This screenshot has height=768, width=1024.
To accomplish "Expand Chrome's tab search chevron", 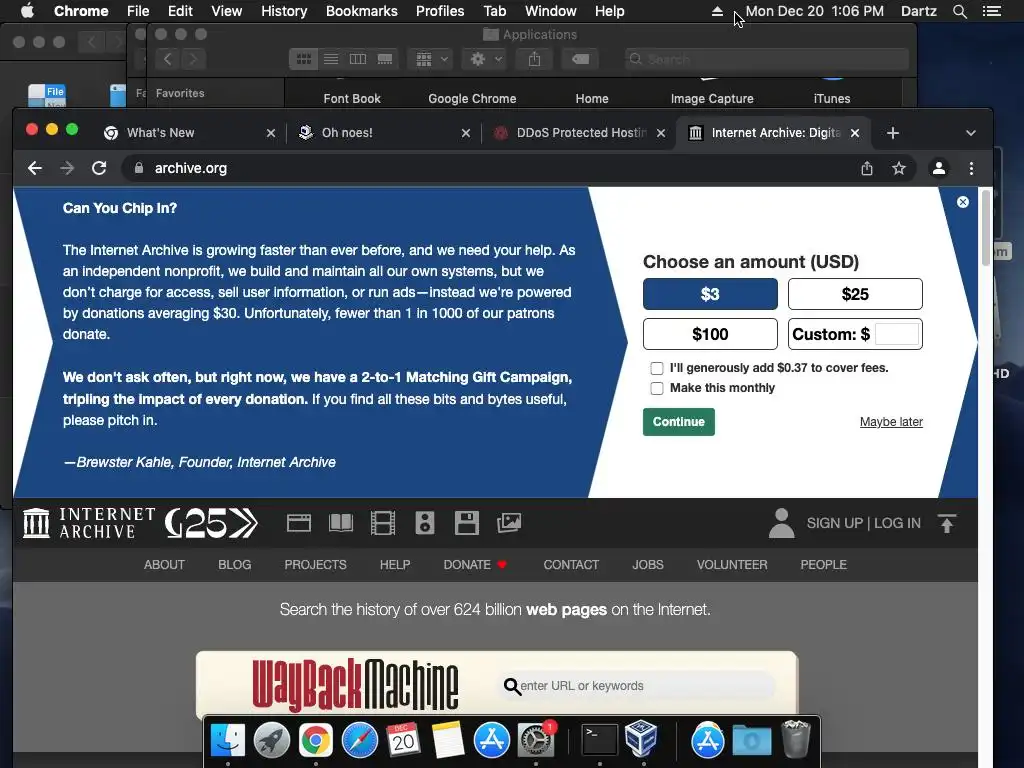I will pyautogui.click(x=971, y=133).
